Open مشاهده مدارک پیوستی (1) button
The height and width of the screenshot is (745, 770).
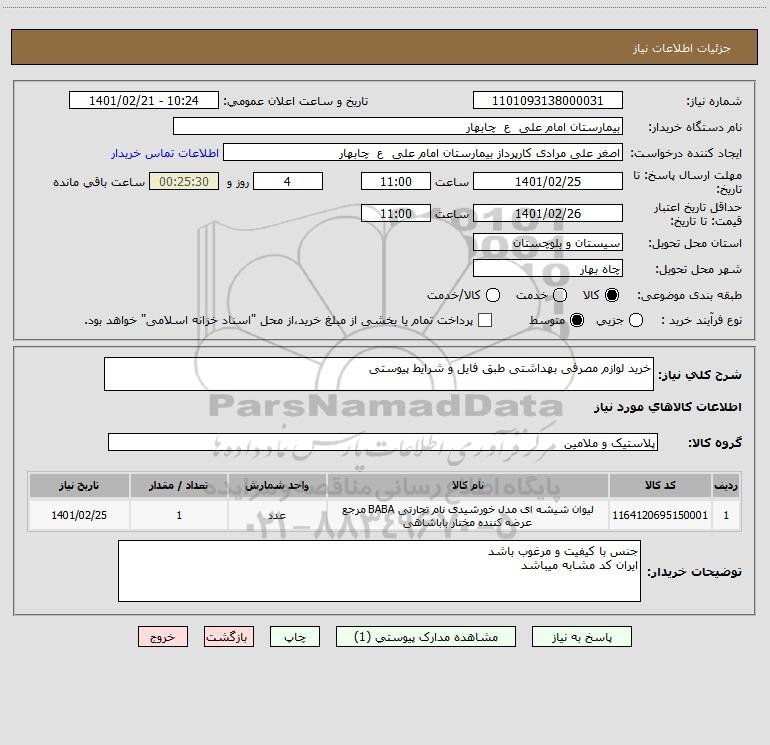pos(426,636)
